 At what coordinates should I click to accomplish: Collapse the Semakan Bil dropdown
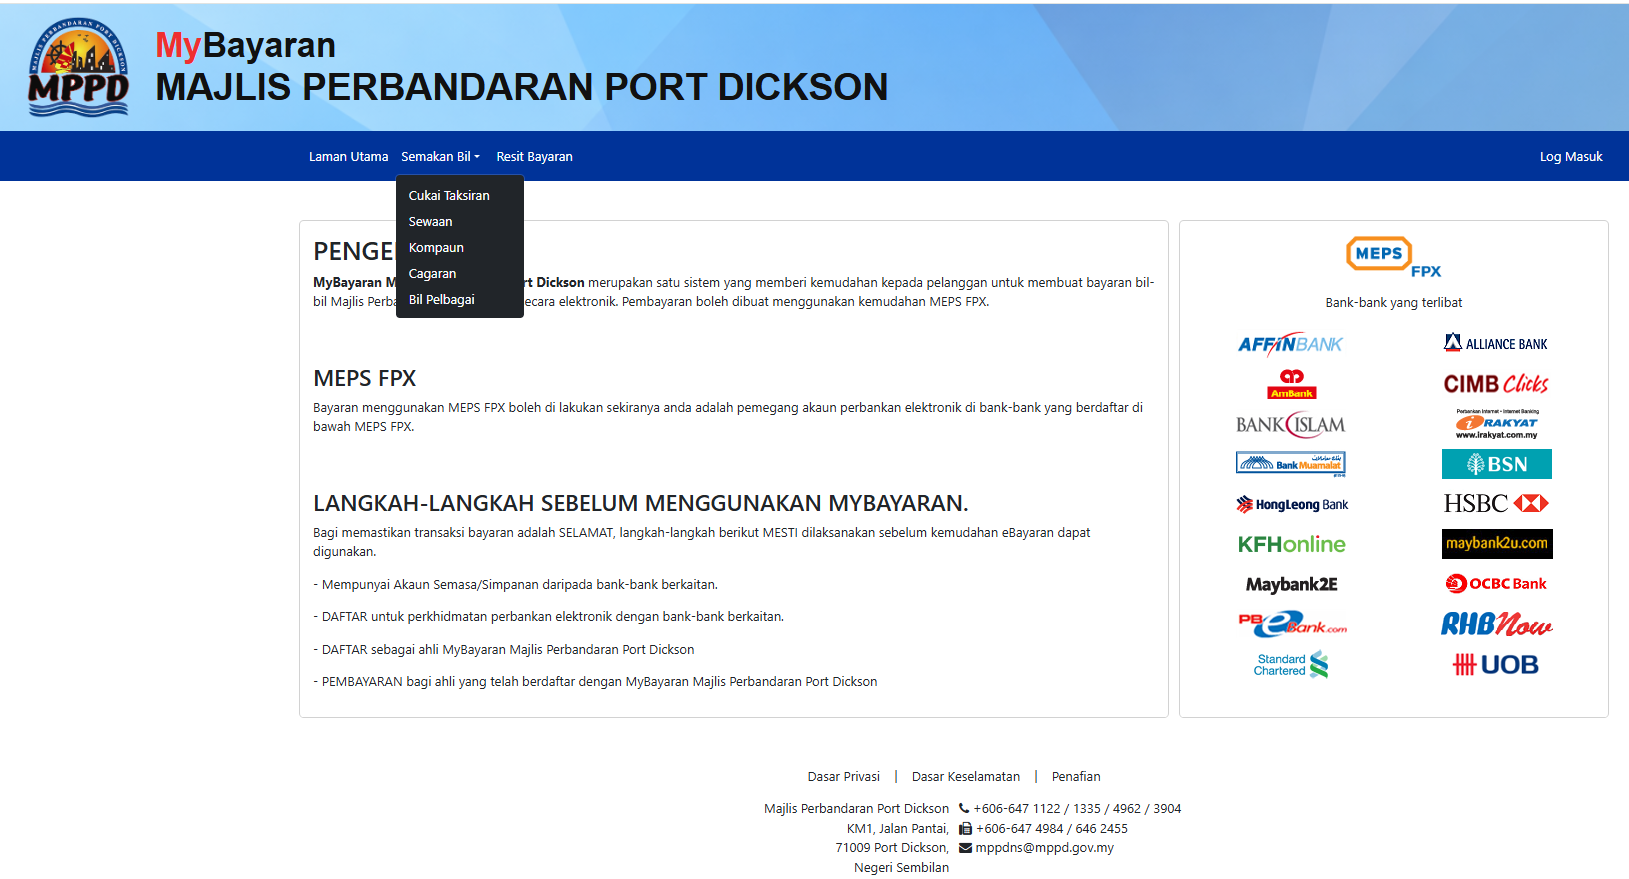[441, 157]
